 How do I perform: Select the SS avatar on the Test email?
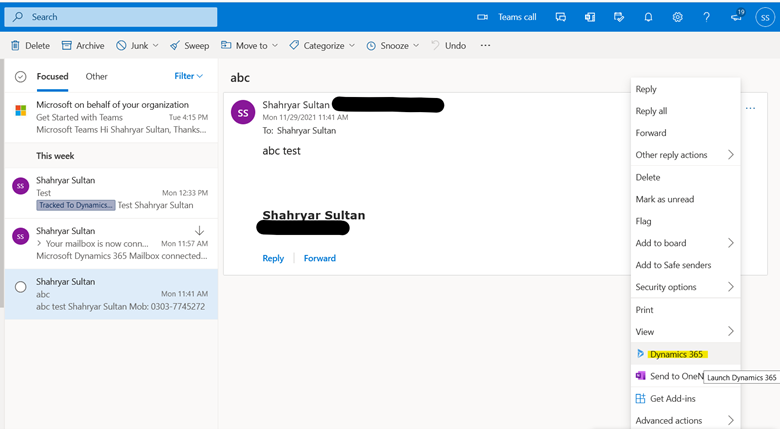tap(20, 186)
